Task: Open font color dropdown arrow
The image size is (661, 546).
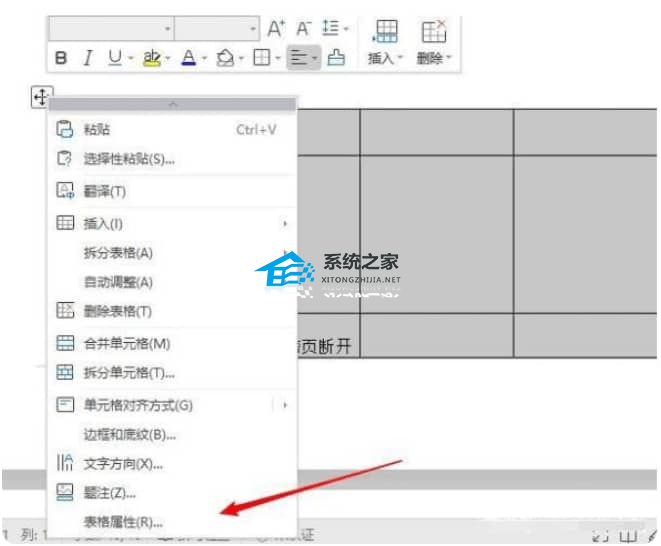Action: pyautogui.click(x=204, y=58)
